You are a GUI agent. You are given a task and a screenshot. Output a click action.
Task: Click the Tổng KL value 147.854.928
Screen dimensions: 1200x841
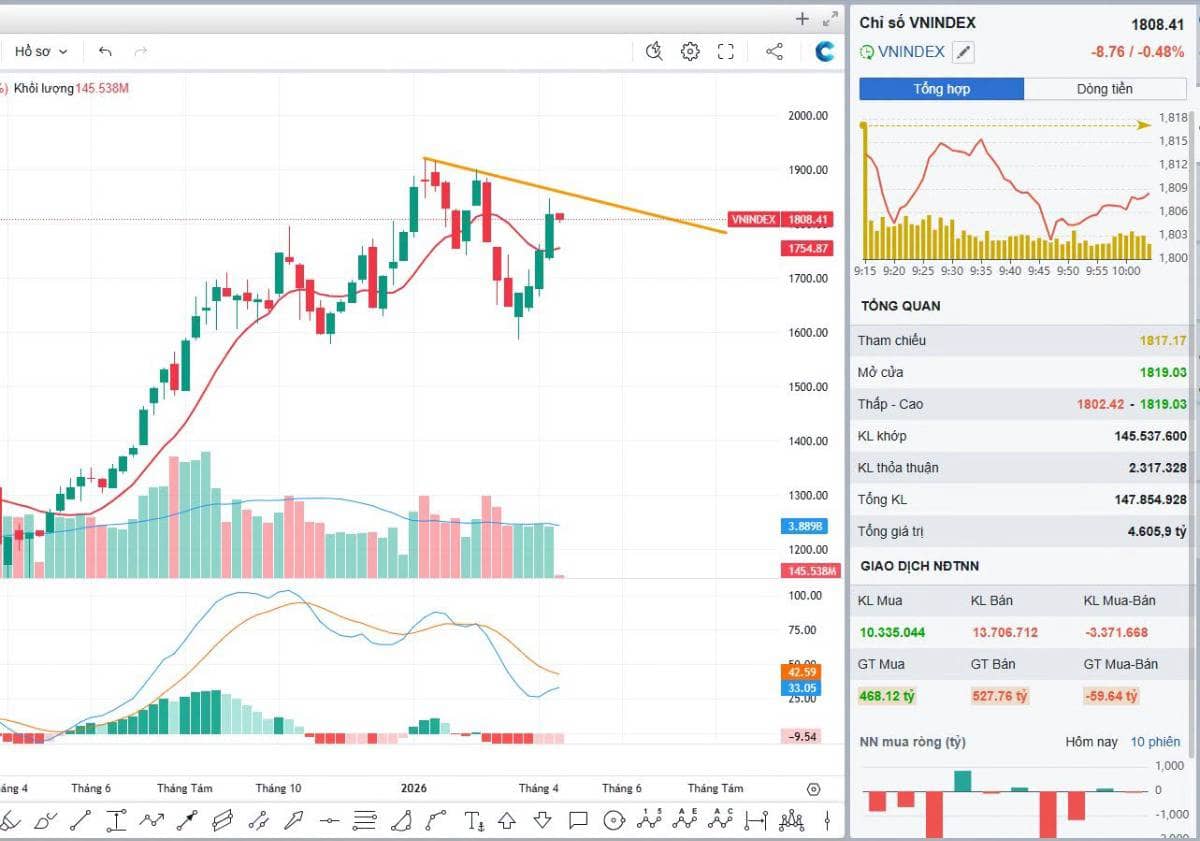point(1150,500)
